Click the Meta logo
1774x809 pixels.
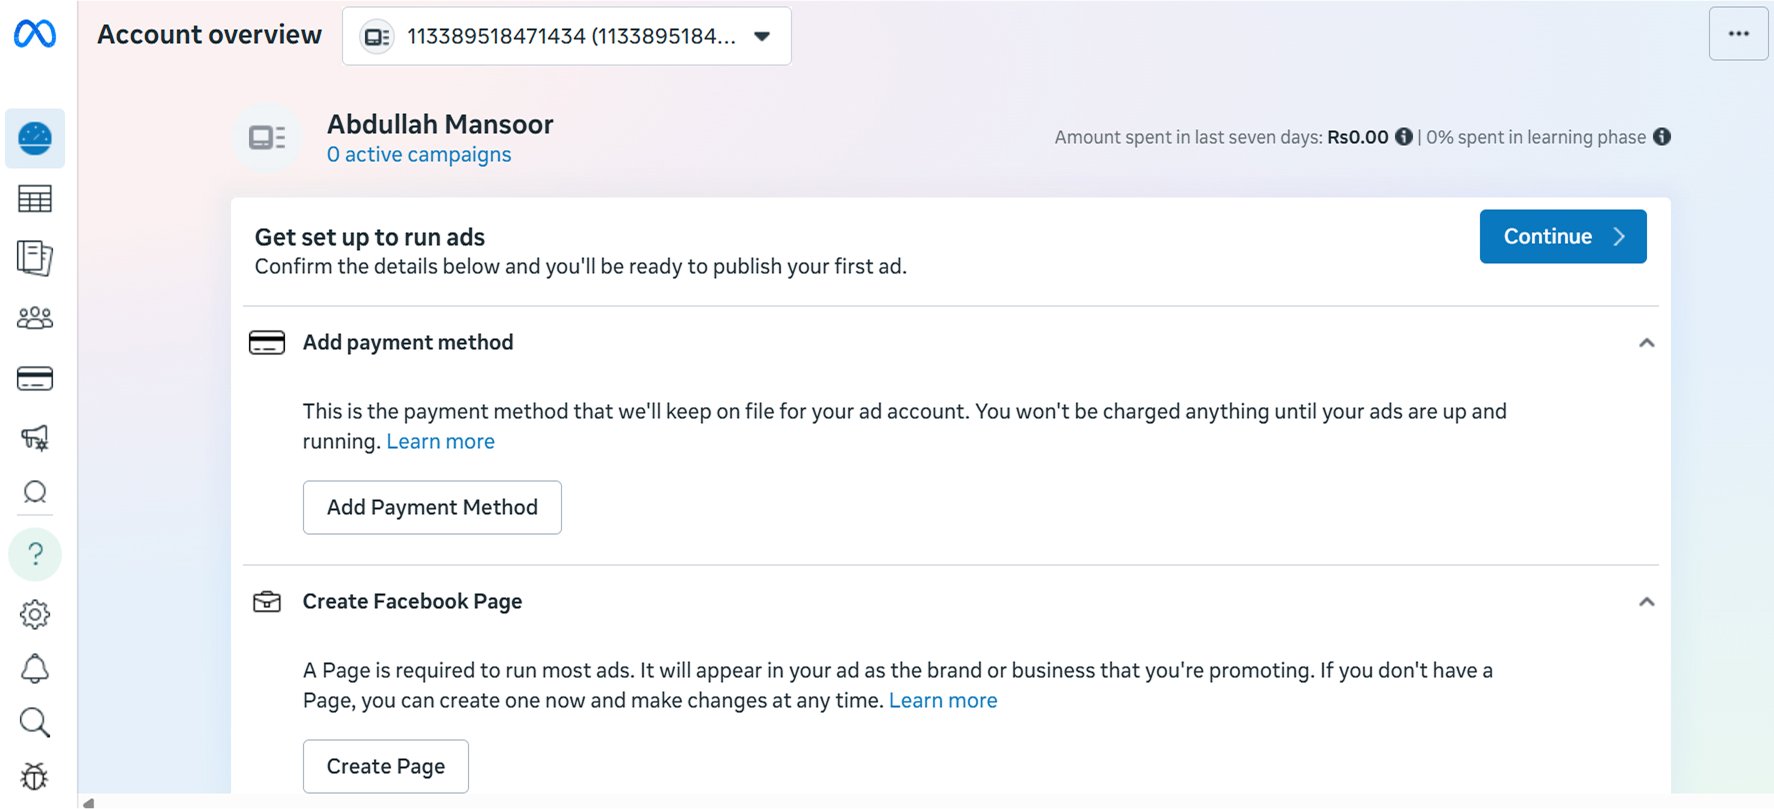tap(35, 34)
